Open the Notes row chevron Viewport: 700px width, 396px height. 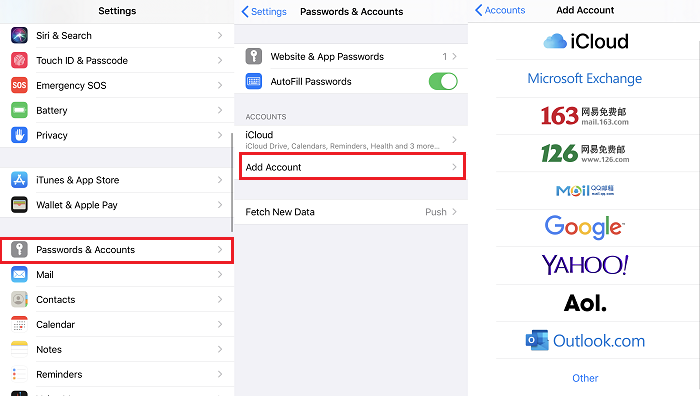(220, 350)
